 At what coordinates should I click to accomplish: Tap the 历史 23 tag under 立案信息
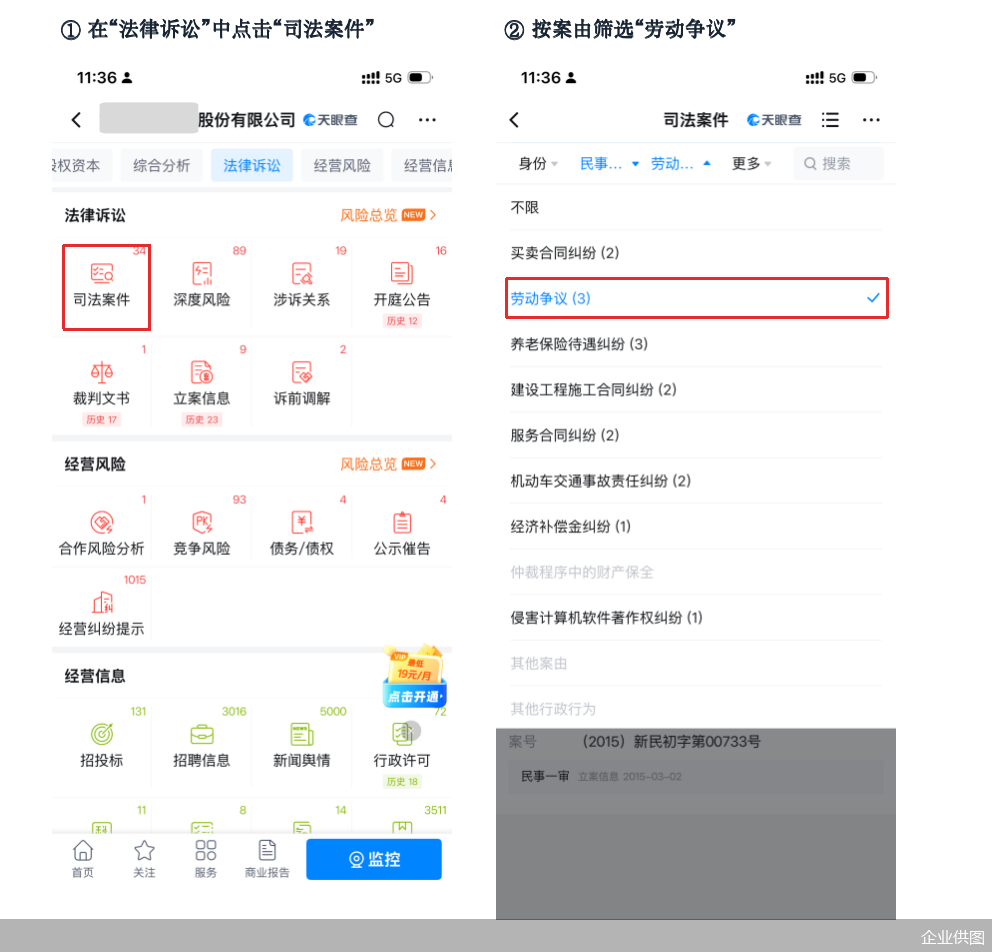[202, 419]
